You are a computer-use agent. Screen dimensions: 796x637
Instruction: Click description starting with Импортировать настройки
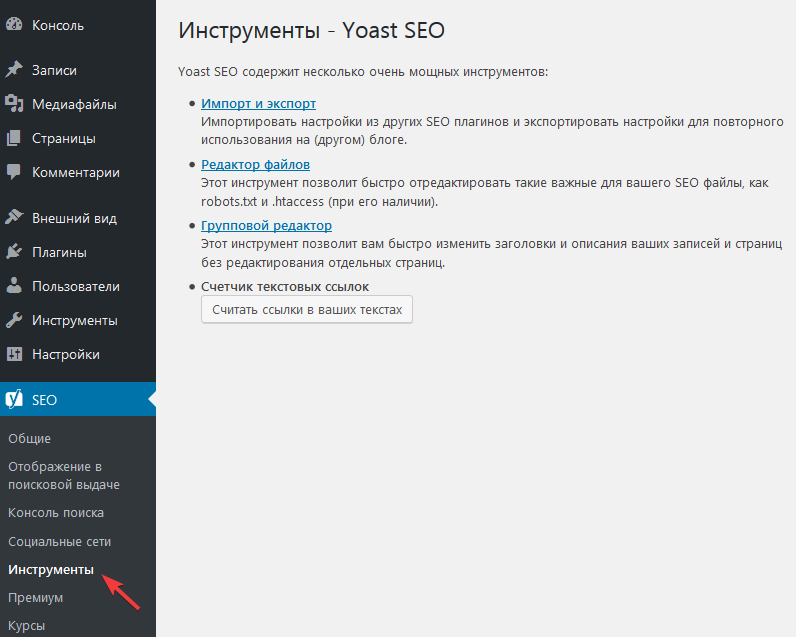(x=492, y=130)
